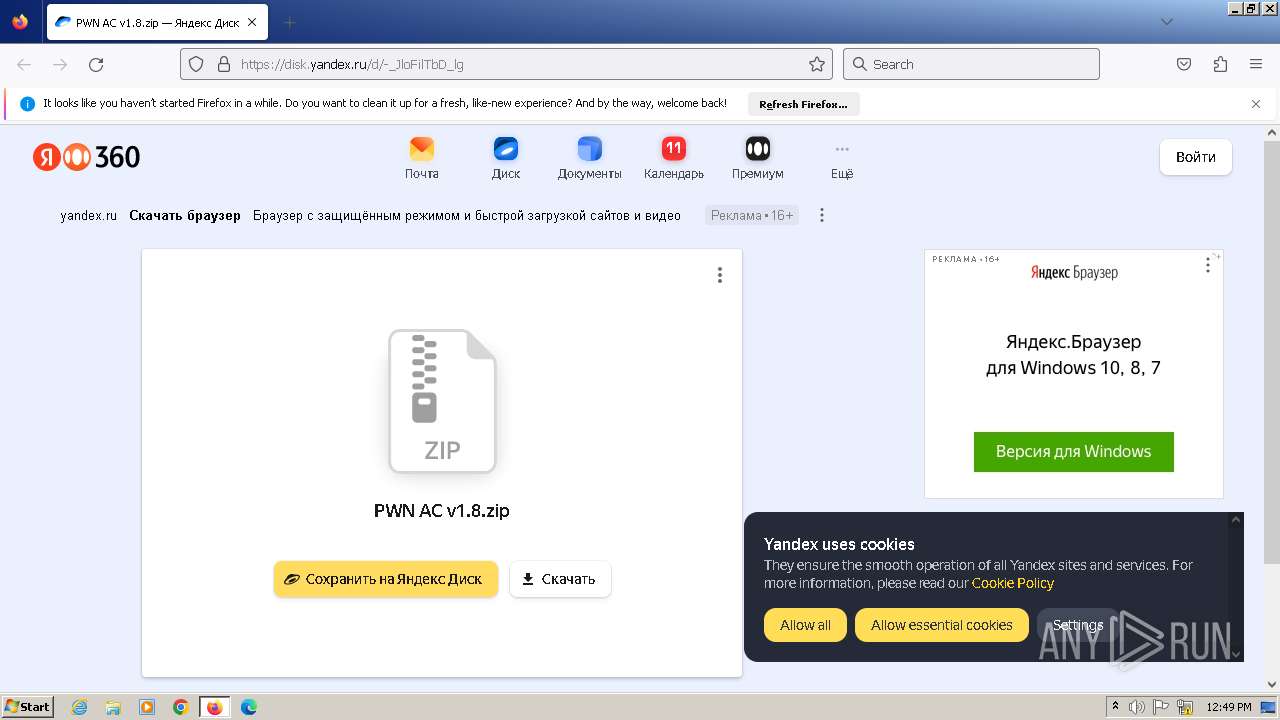Open Firefox application hamburger menu
This screenshot has width=1280, height=720.
pyautogui.click(x=1256, y=64)
